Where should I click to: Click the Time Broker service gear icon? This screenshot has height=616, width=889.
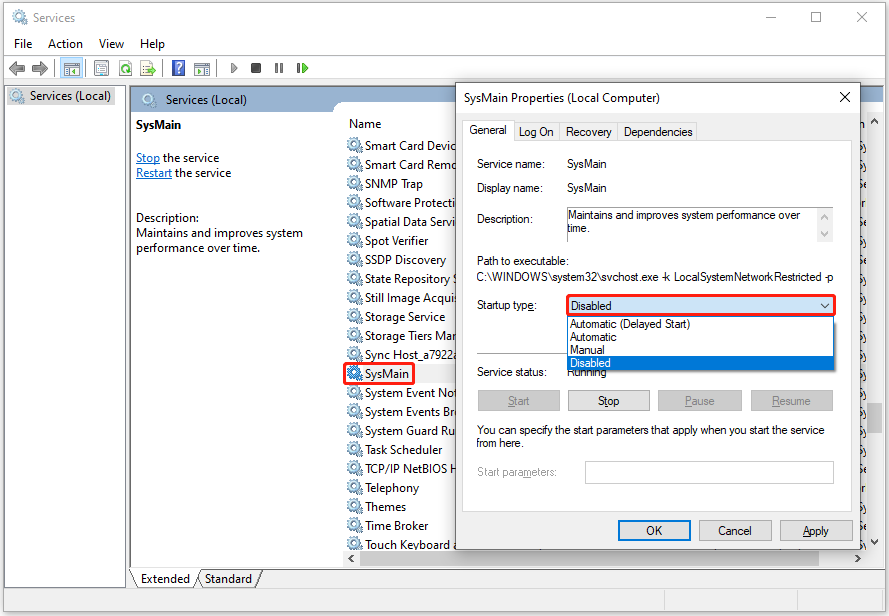(355, 525)
